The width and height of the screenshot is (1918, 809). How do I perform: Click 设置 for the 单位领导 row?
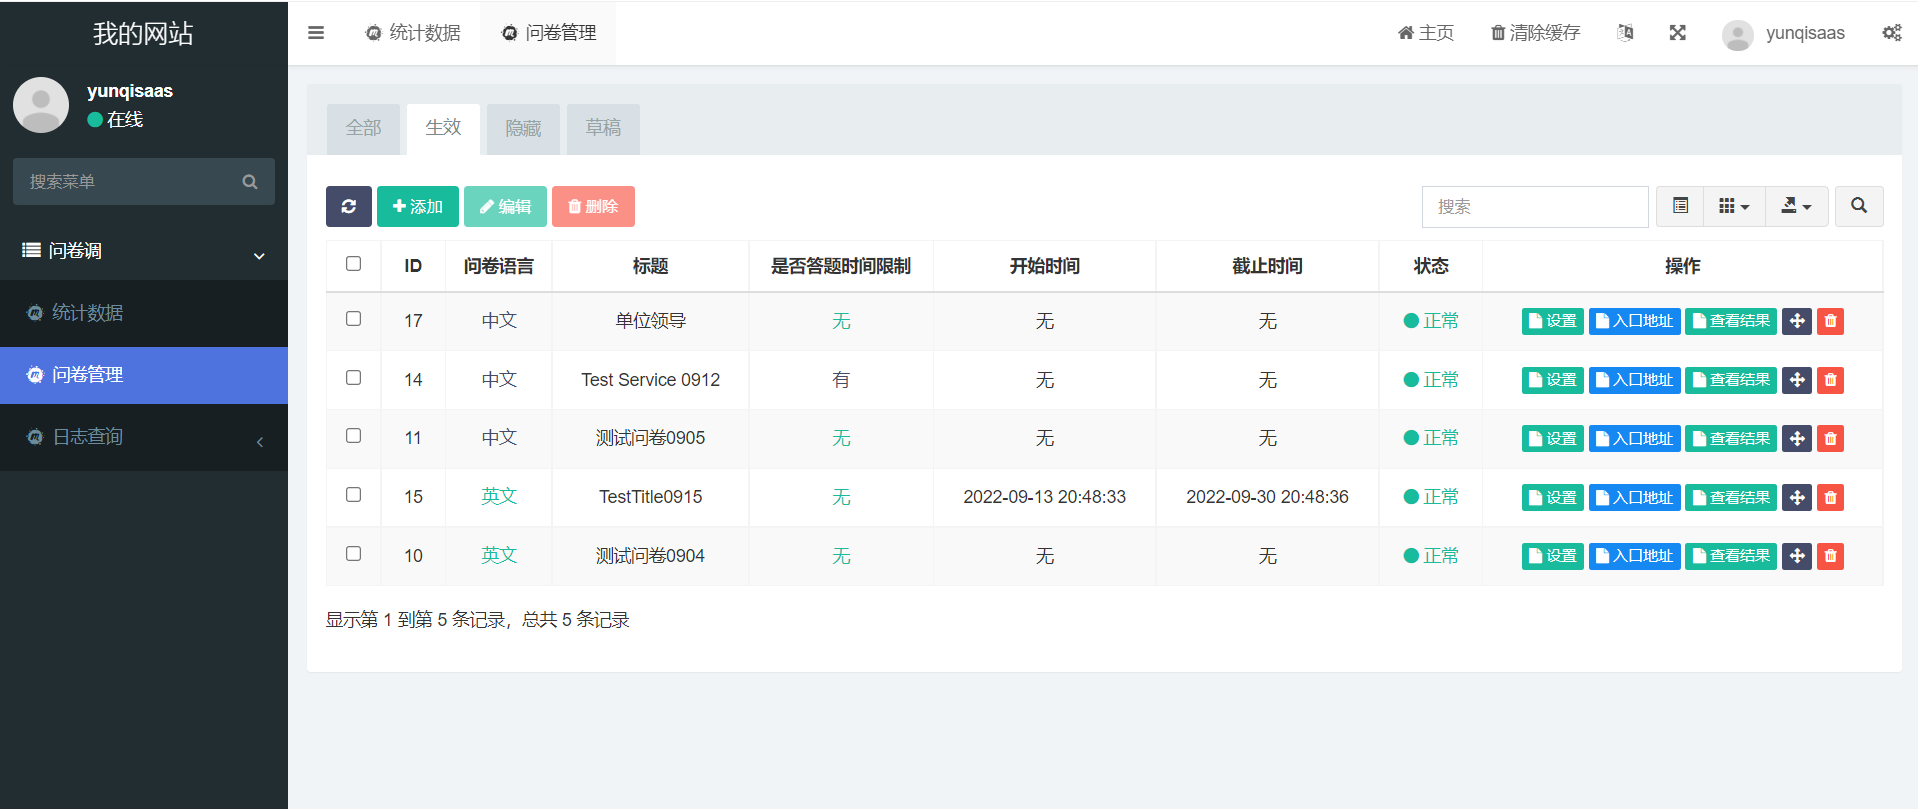point(1553,321)
